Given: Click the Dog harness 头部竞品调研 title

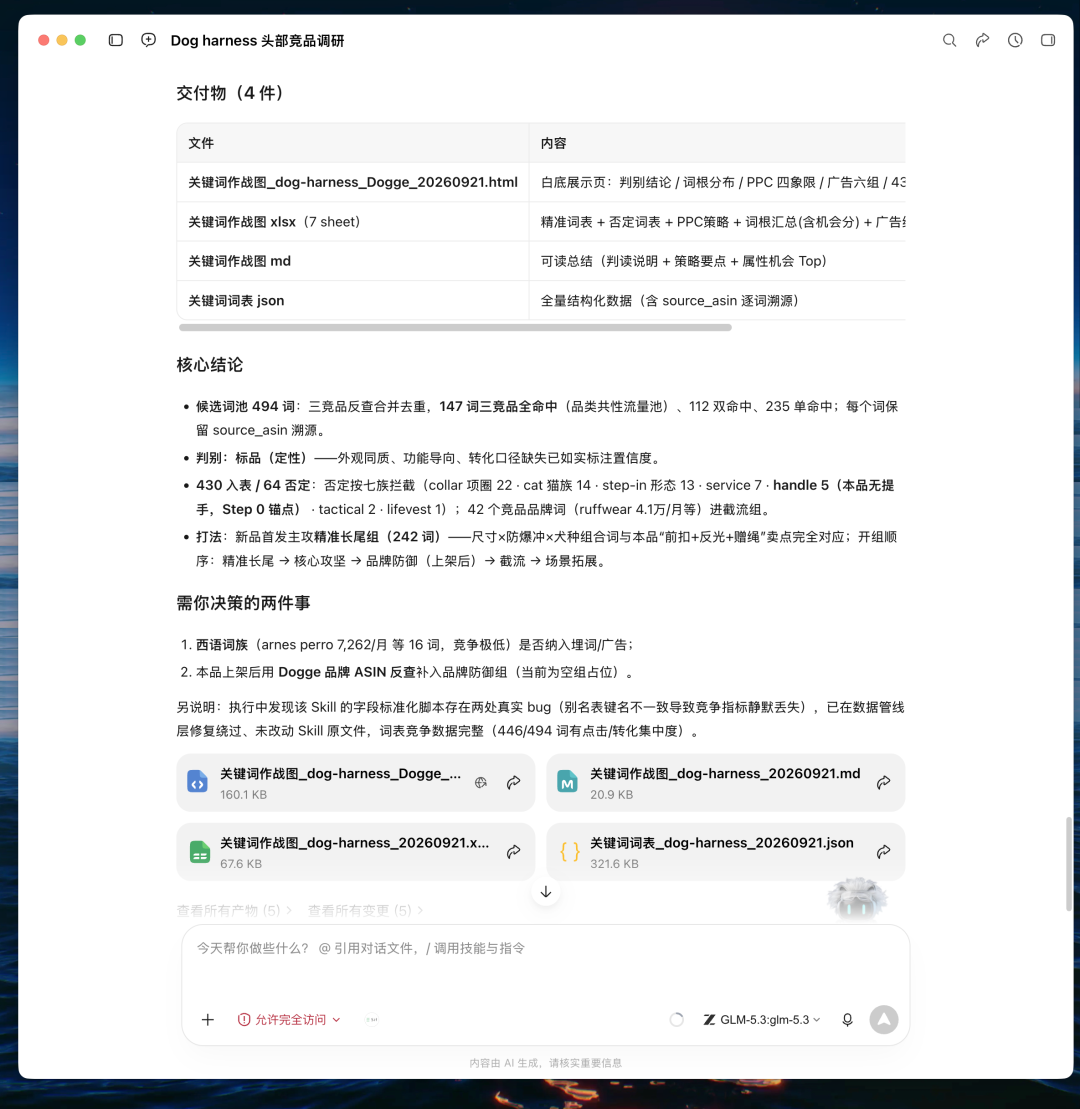Looking at the screenshot, I should [x=257, y=41].
